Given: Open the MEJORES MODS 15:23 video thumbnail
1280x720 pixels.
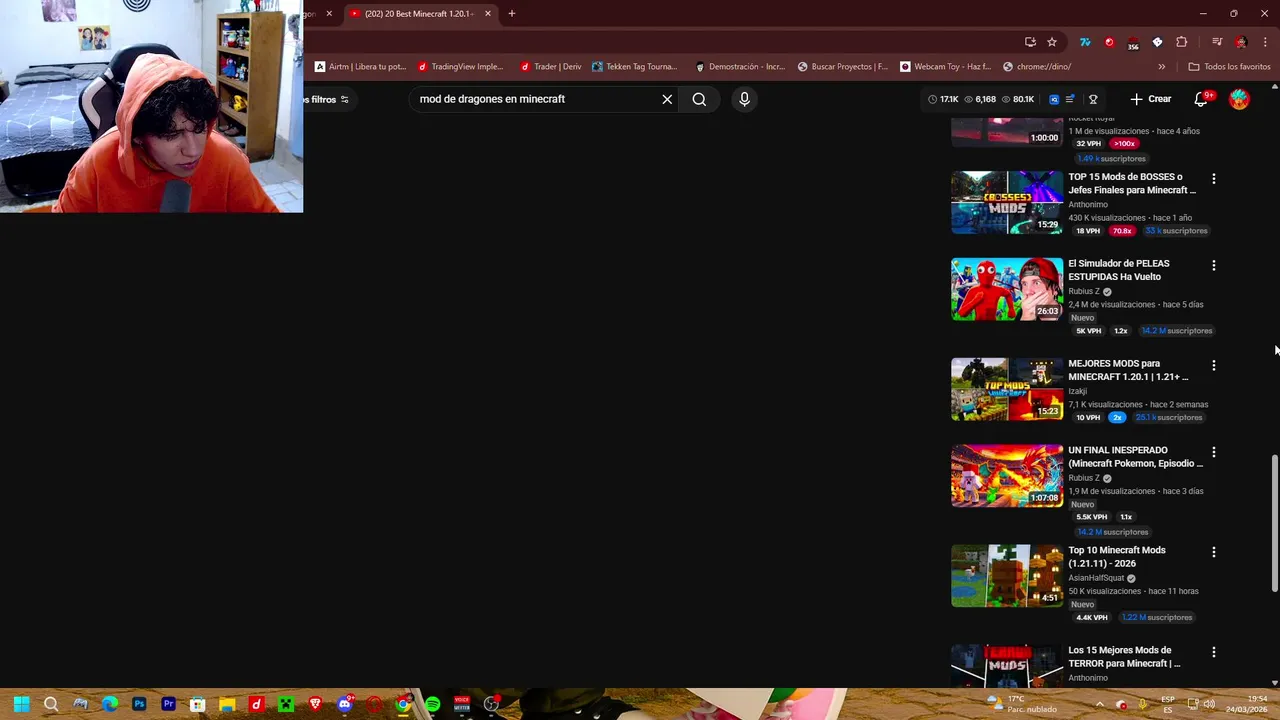Looking at the screenshot, I should pyautogui.click(x=1007, y=389).
